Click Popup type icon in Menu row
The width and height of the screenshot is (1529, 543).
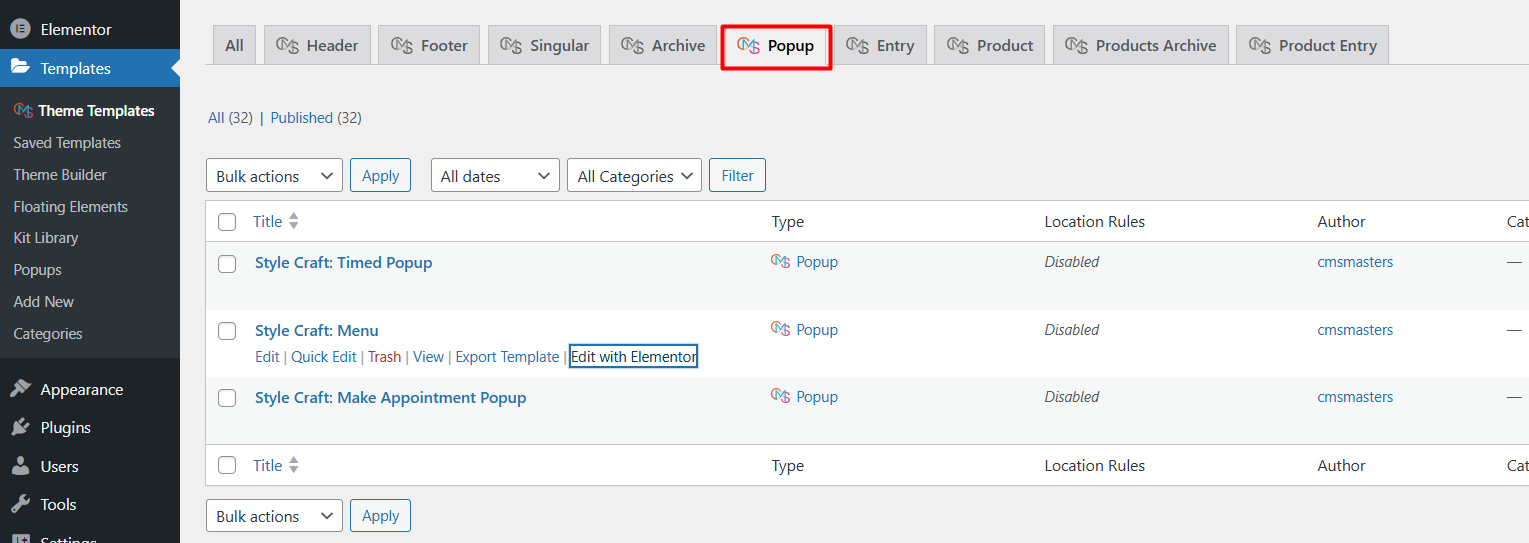[x=781, y=330]
